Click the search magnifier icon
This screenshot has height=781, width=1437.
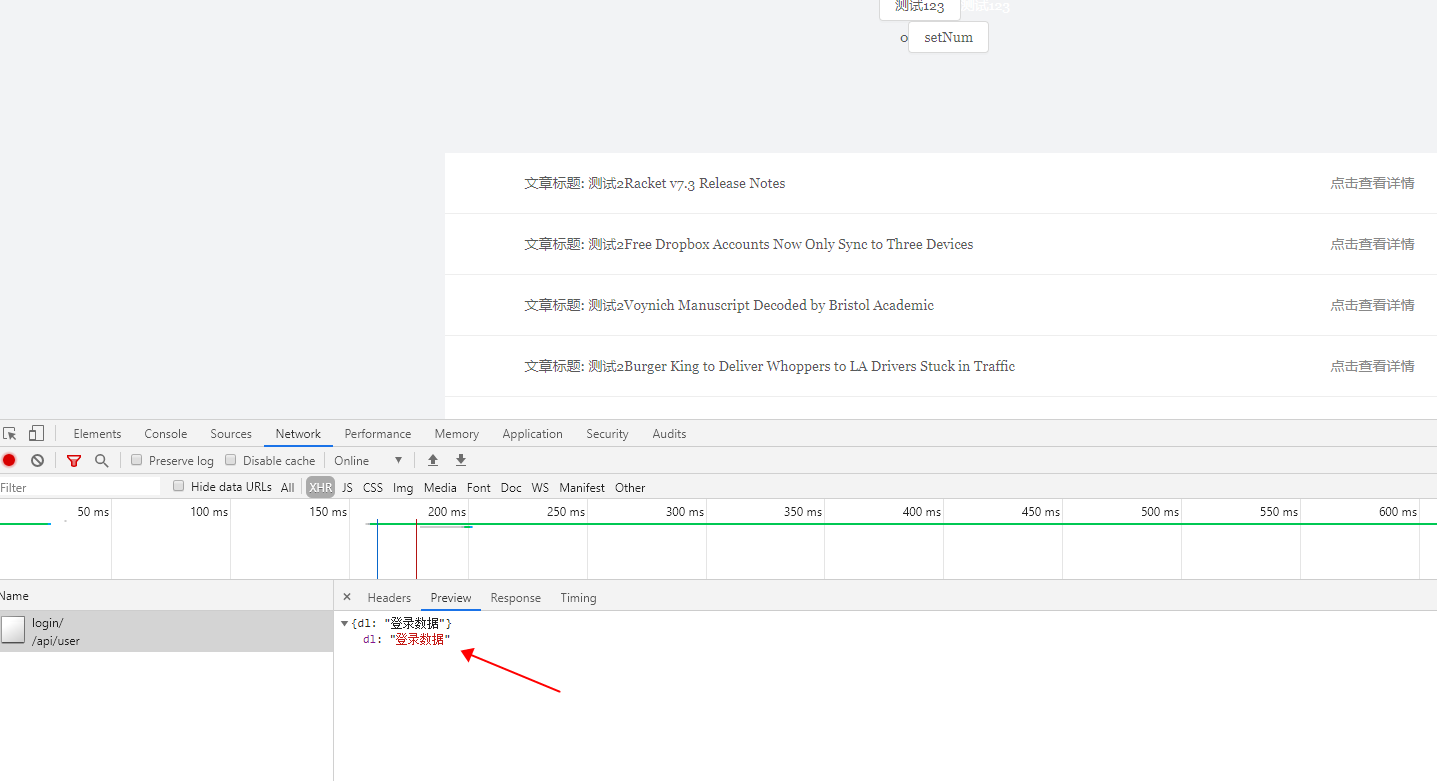pyautogui.click(x=102, y=460)
